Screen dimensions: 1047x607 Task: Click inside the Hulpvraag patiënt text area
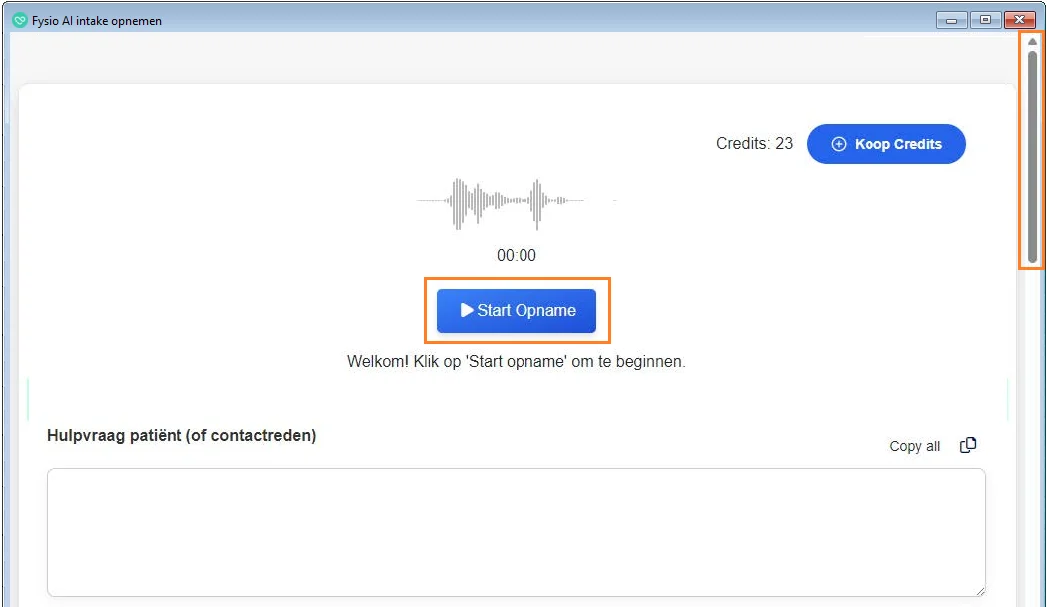click(515, 532)
